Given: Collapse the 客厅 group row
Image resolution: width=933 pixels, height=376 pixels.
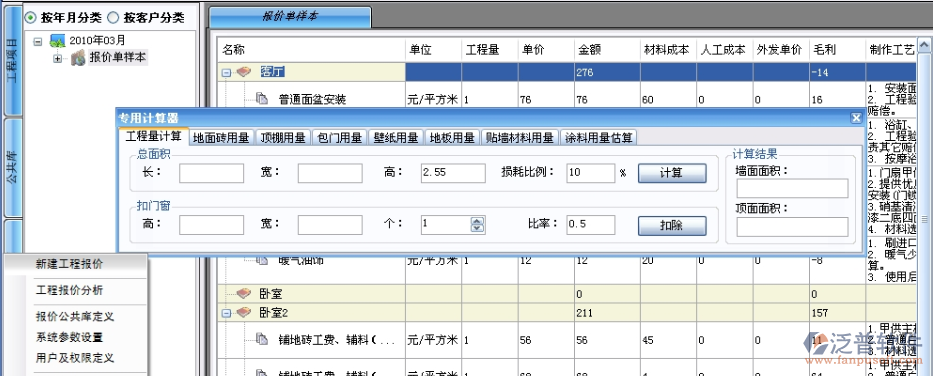Looking at the screenshot, I should click(x=227, y=73).
